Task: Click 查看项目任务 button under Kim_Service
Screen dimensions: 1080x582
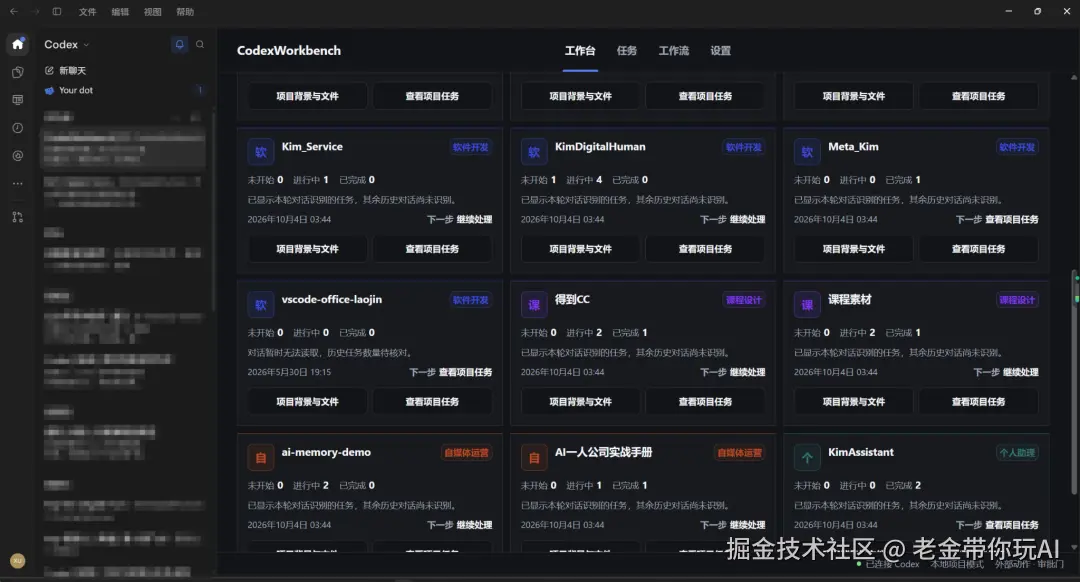Action: click(432, 249)
